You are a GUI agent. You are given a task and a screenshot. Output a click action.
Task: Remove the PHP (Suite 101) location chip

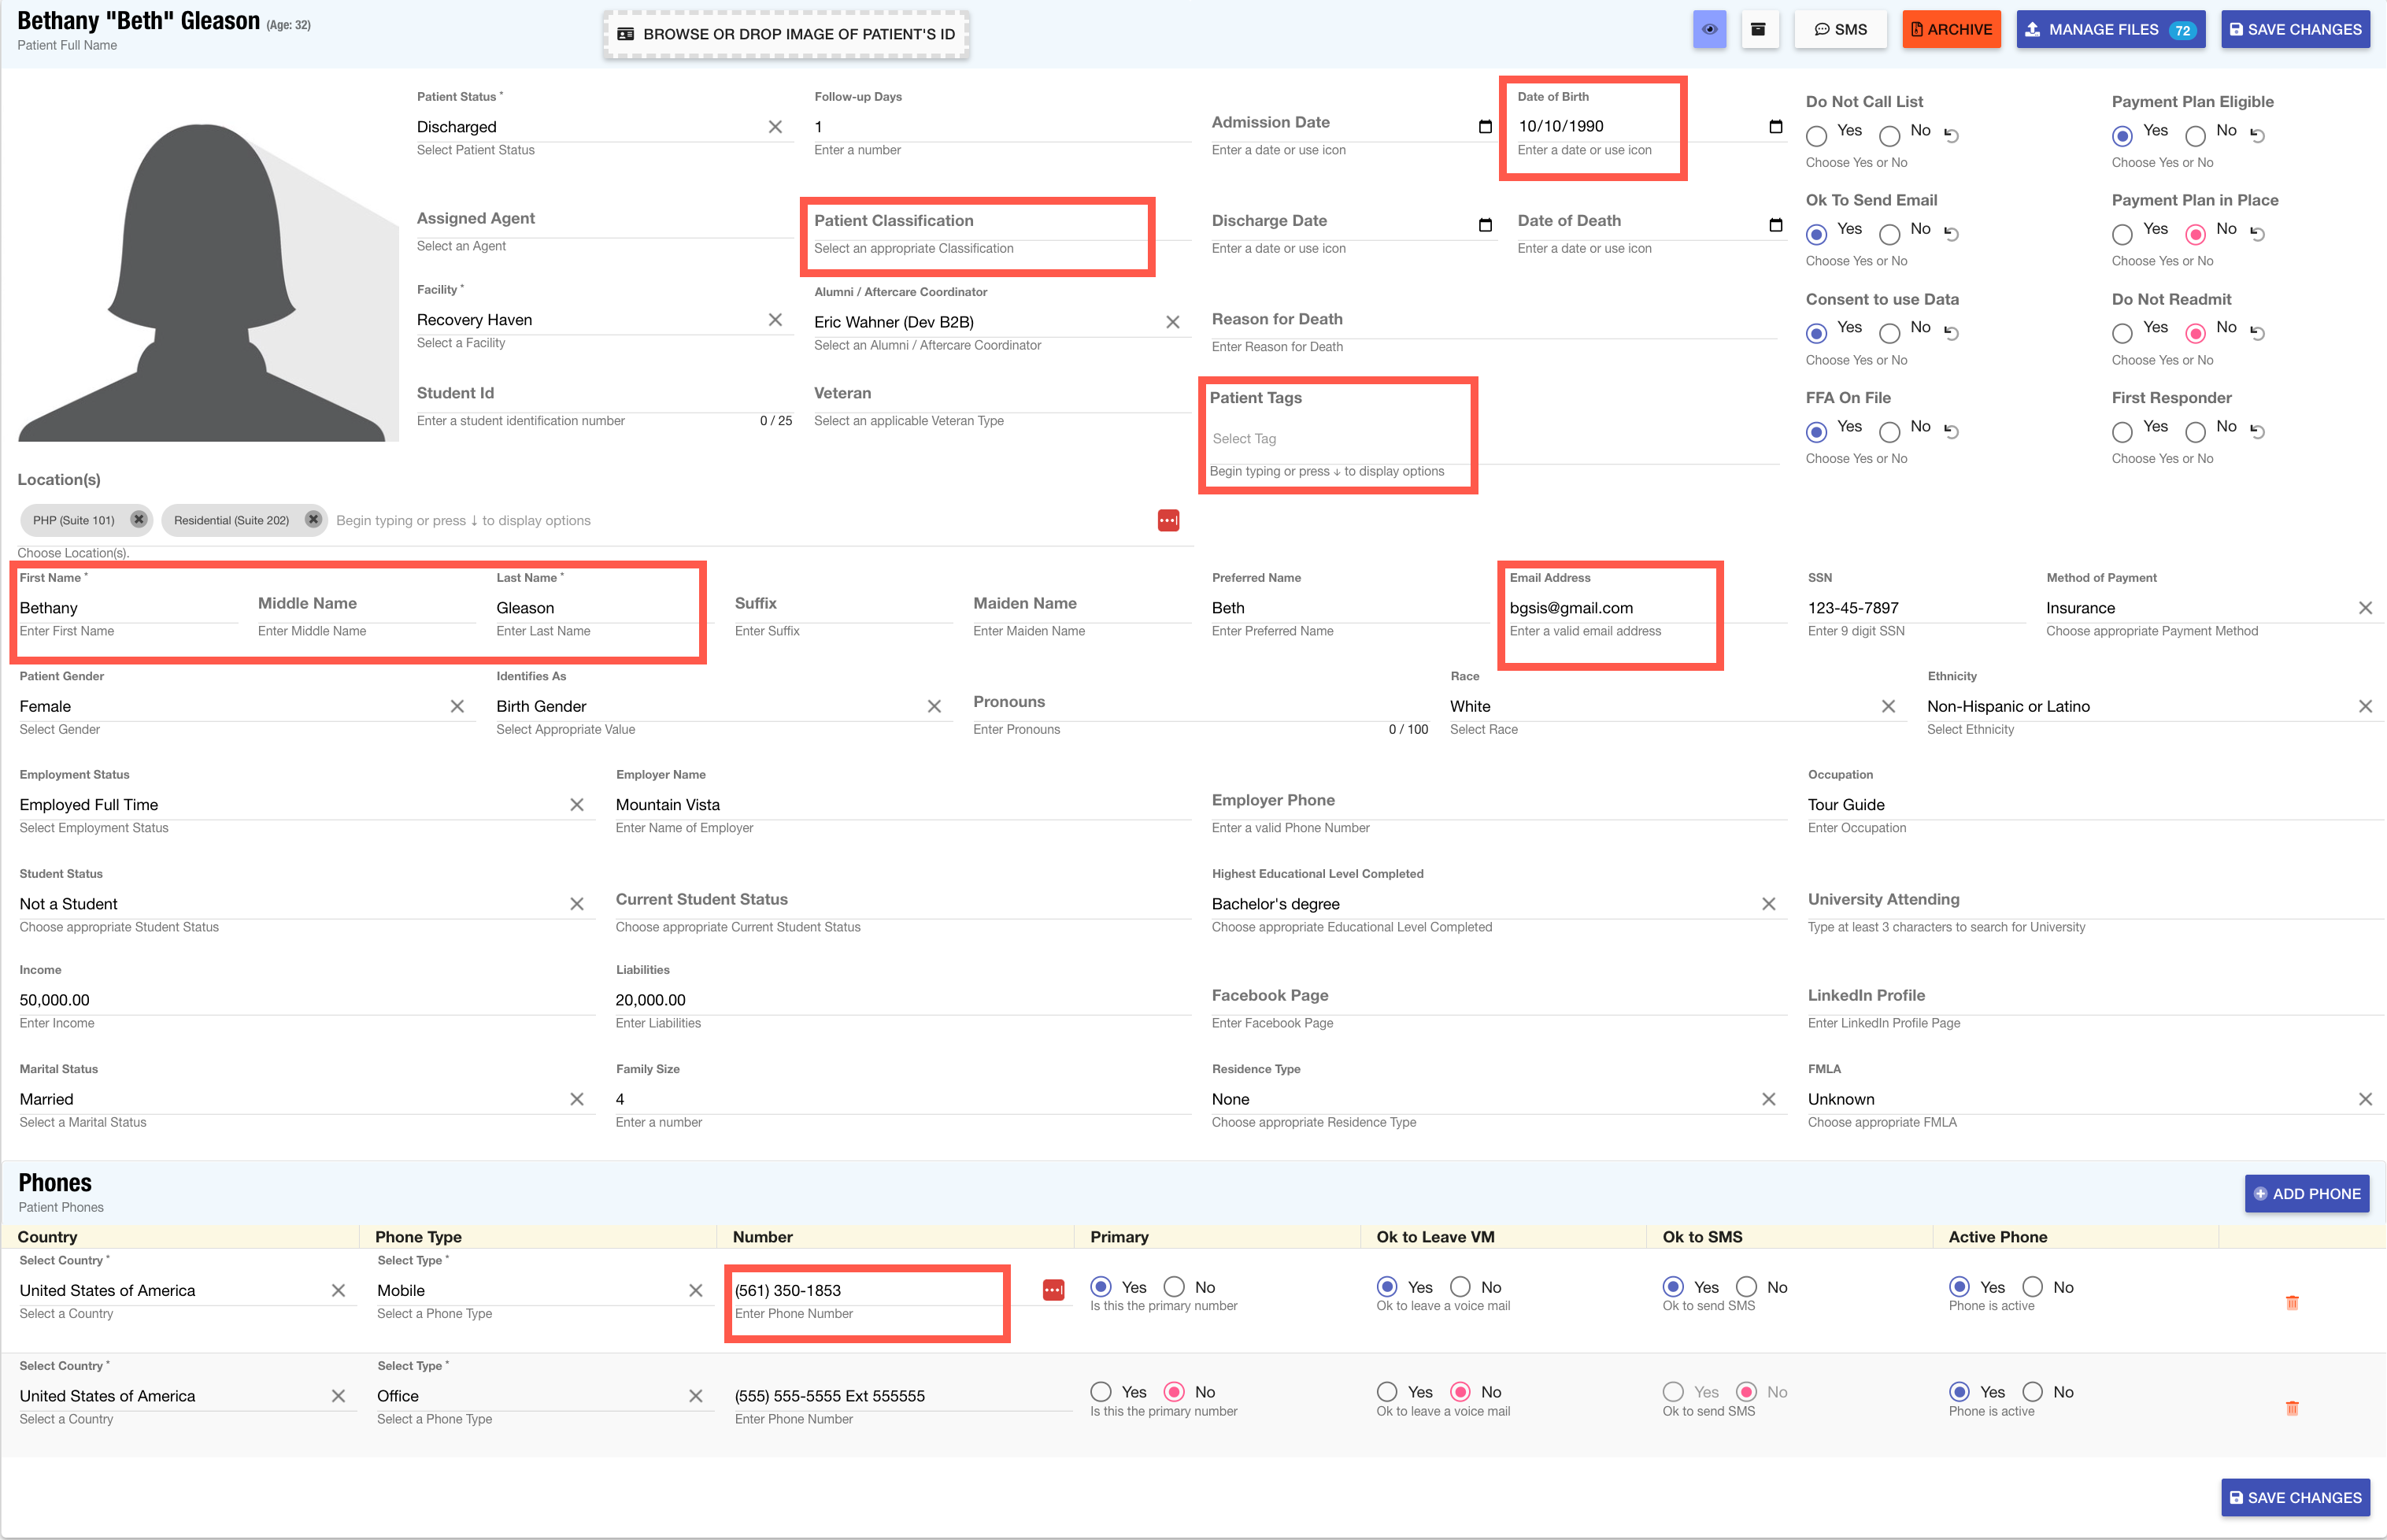(139, 519)
